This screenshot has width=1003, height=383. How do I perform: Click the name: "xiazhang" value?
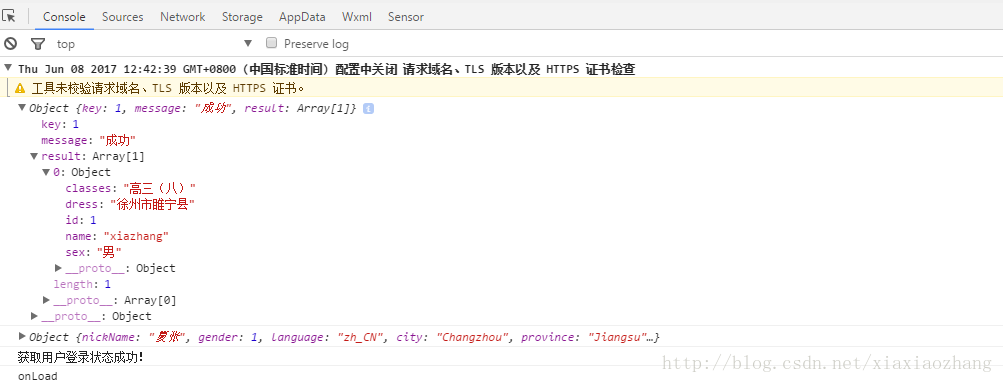coord(136,236)
